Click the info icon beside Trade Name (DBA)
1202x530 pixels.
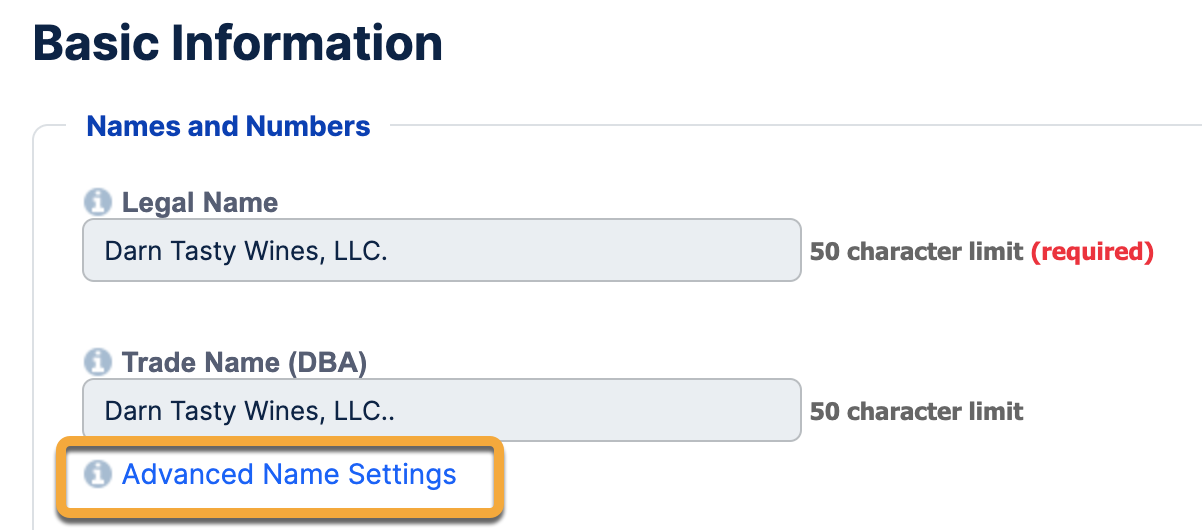[97, 362]
